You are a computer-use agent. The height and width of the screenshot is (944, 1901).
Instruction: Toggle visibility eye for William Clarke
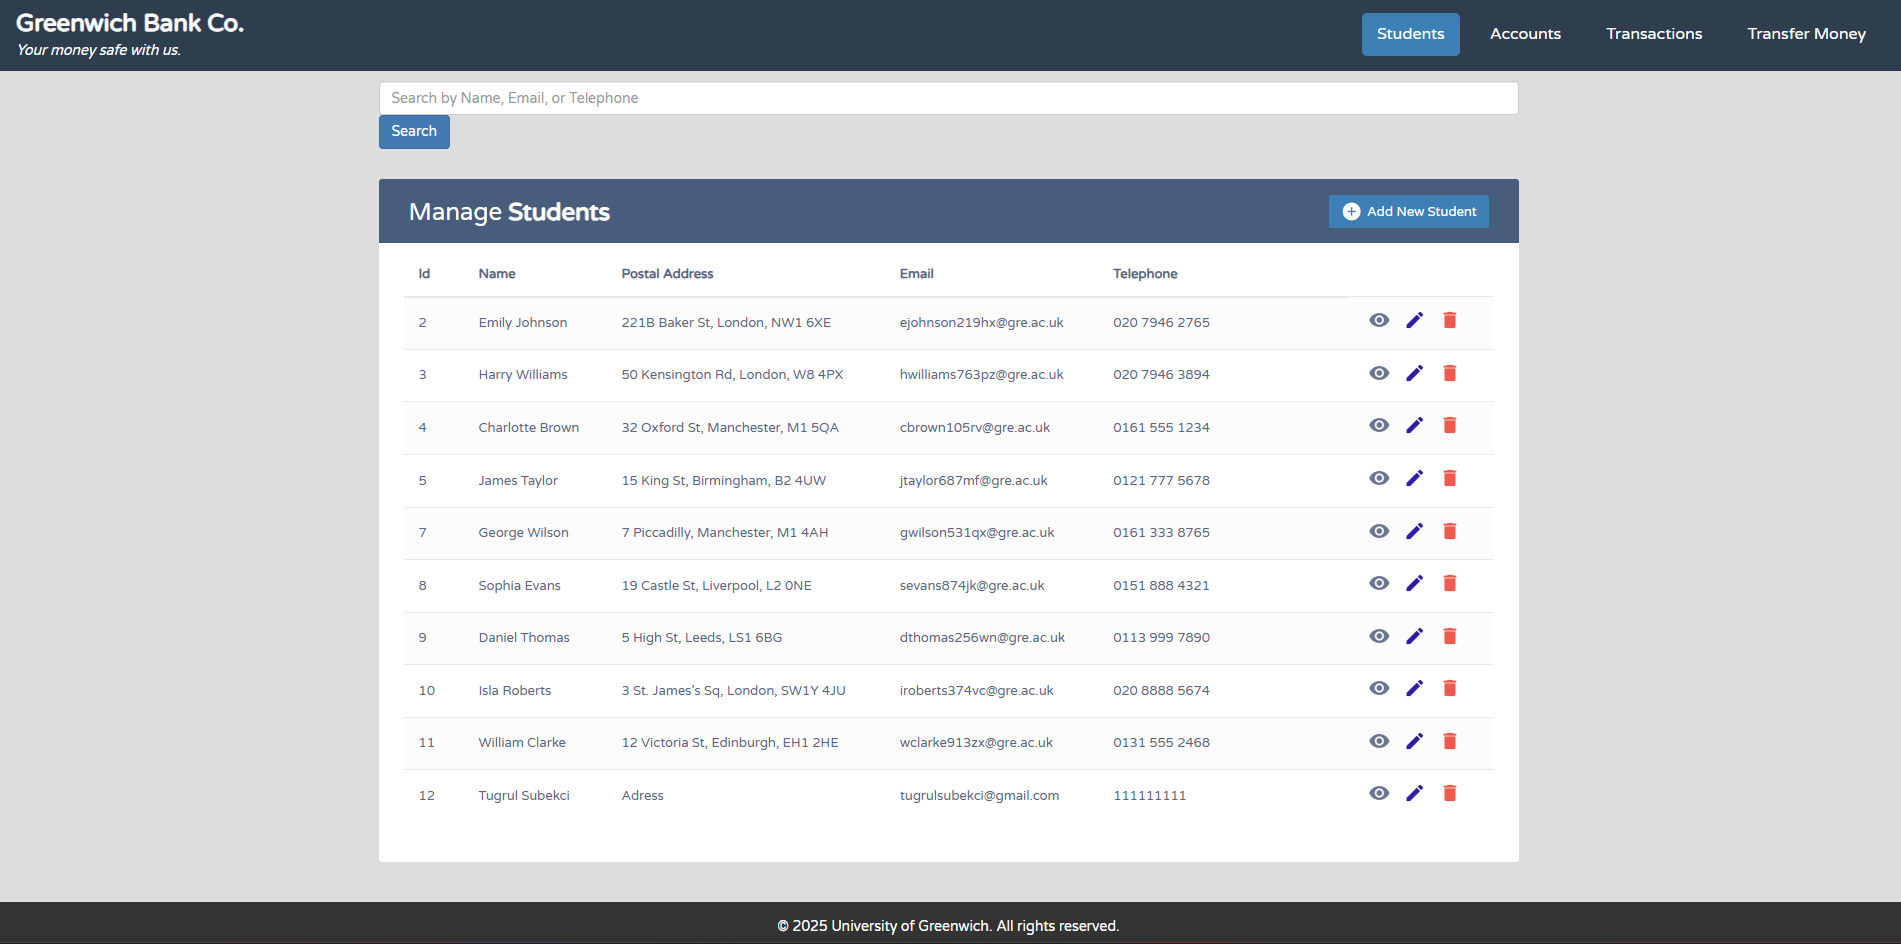pyautogui.click(x=1379, y=741)
